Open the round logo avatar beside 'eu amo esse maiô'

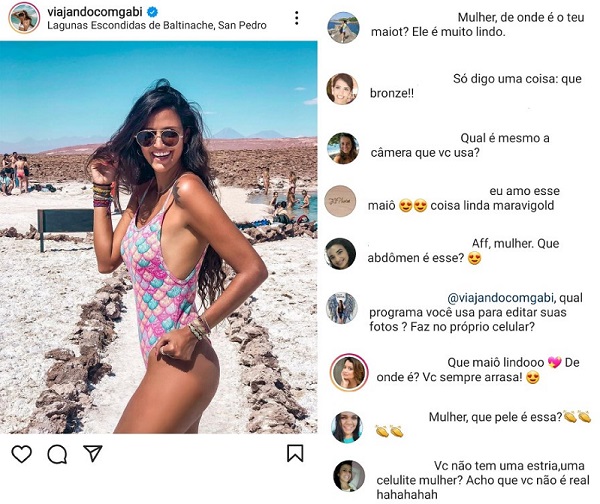[343, 200]
